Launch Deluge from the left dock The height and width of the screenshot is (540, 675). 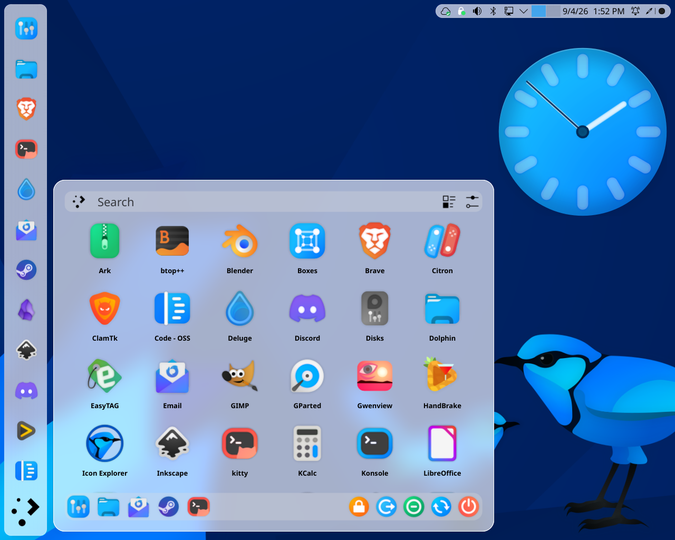(26, 189)
